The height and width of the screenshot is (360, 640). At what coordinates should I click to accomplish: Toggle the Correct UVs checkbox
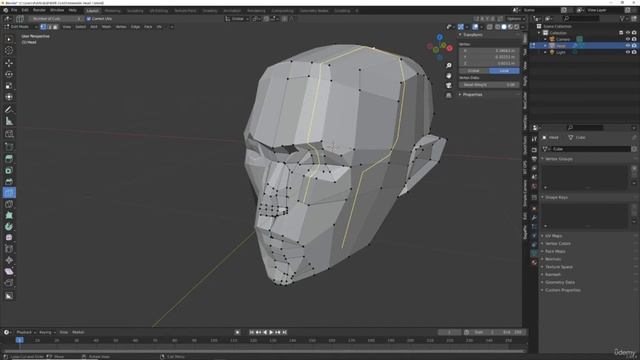tap(89, 19)
